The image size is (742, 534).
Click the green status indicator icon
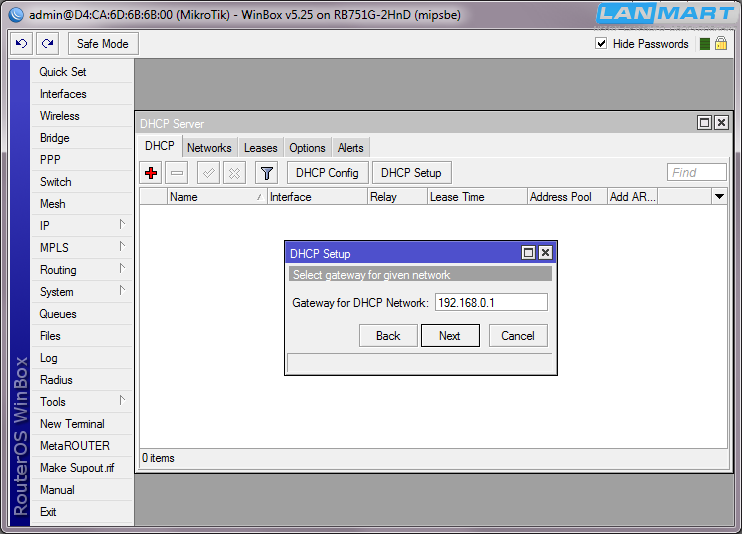click(705, 44)
